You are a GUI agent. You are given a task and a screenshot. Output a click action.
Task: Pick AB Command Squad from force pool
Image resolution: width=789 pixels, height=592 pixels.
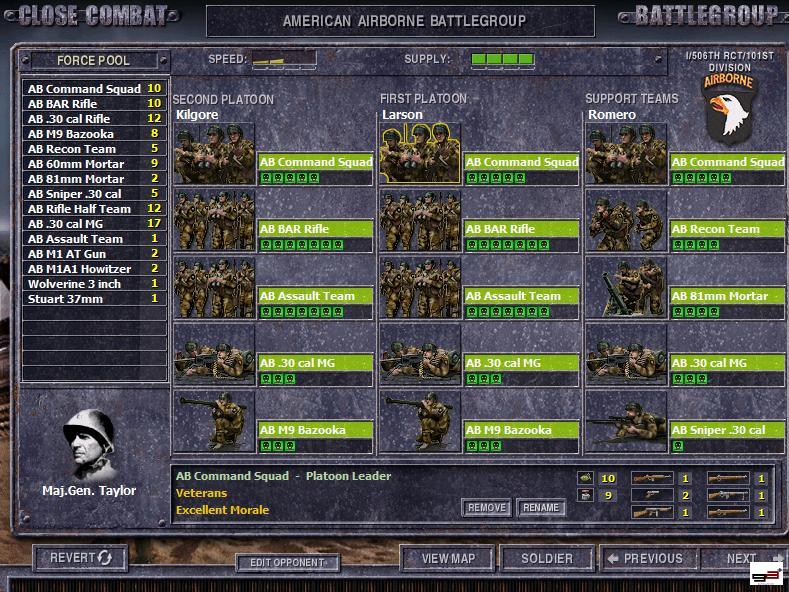click(95, 89)
